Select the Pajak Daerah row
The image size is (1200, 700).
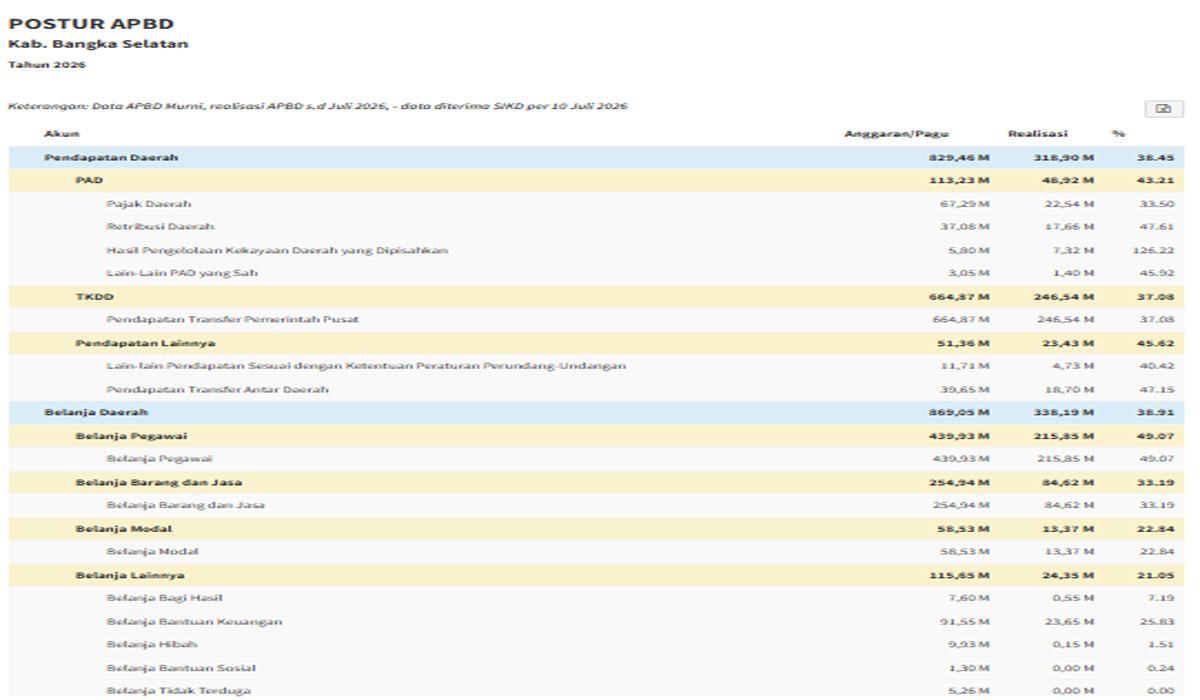point(596,204)
